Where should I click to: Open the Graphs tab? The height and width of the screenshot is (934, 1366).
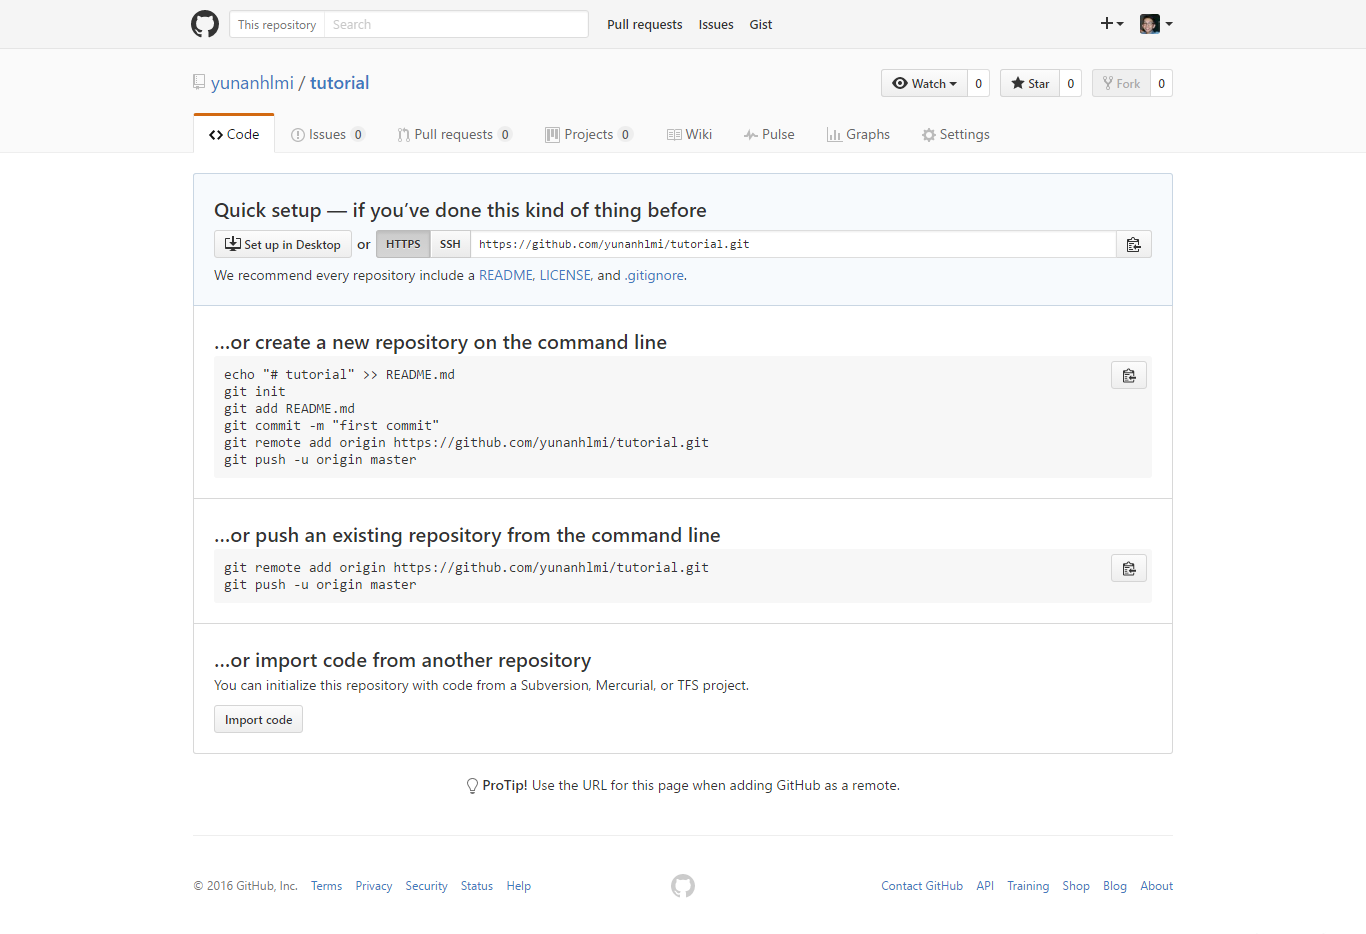[858, 135]
